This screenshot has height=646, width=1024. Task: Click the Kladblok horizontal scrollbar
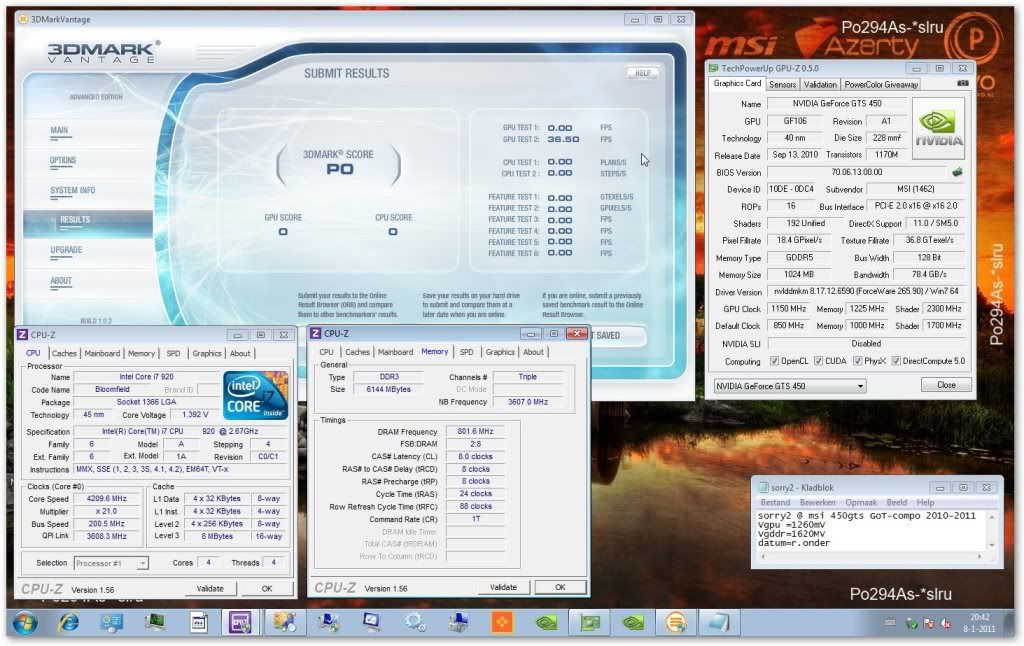[x=871, y=557]
